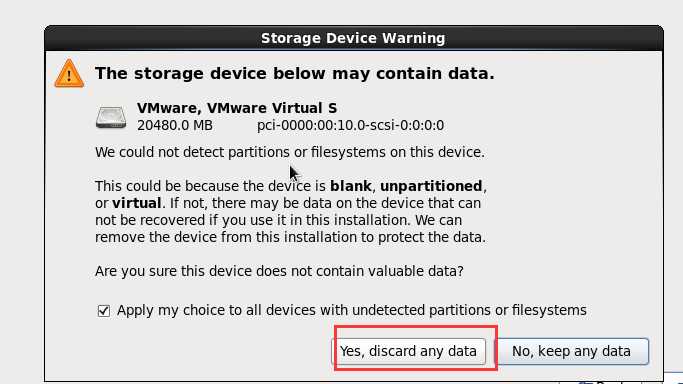Screen dimensions: 683x384
Task: Toggle the 'Apply my choice' checkbox
Action: point(104,311)
